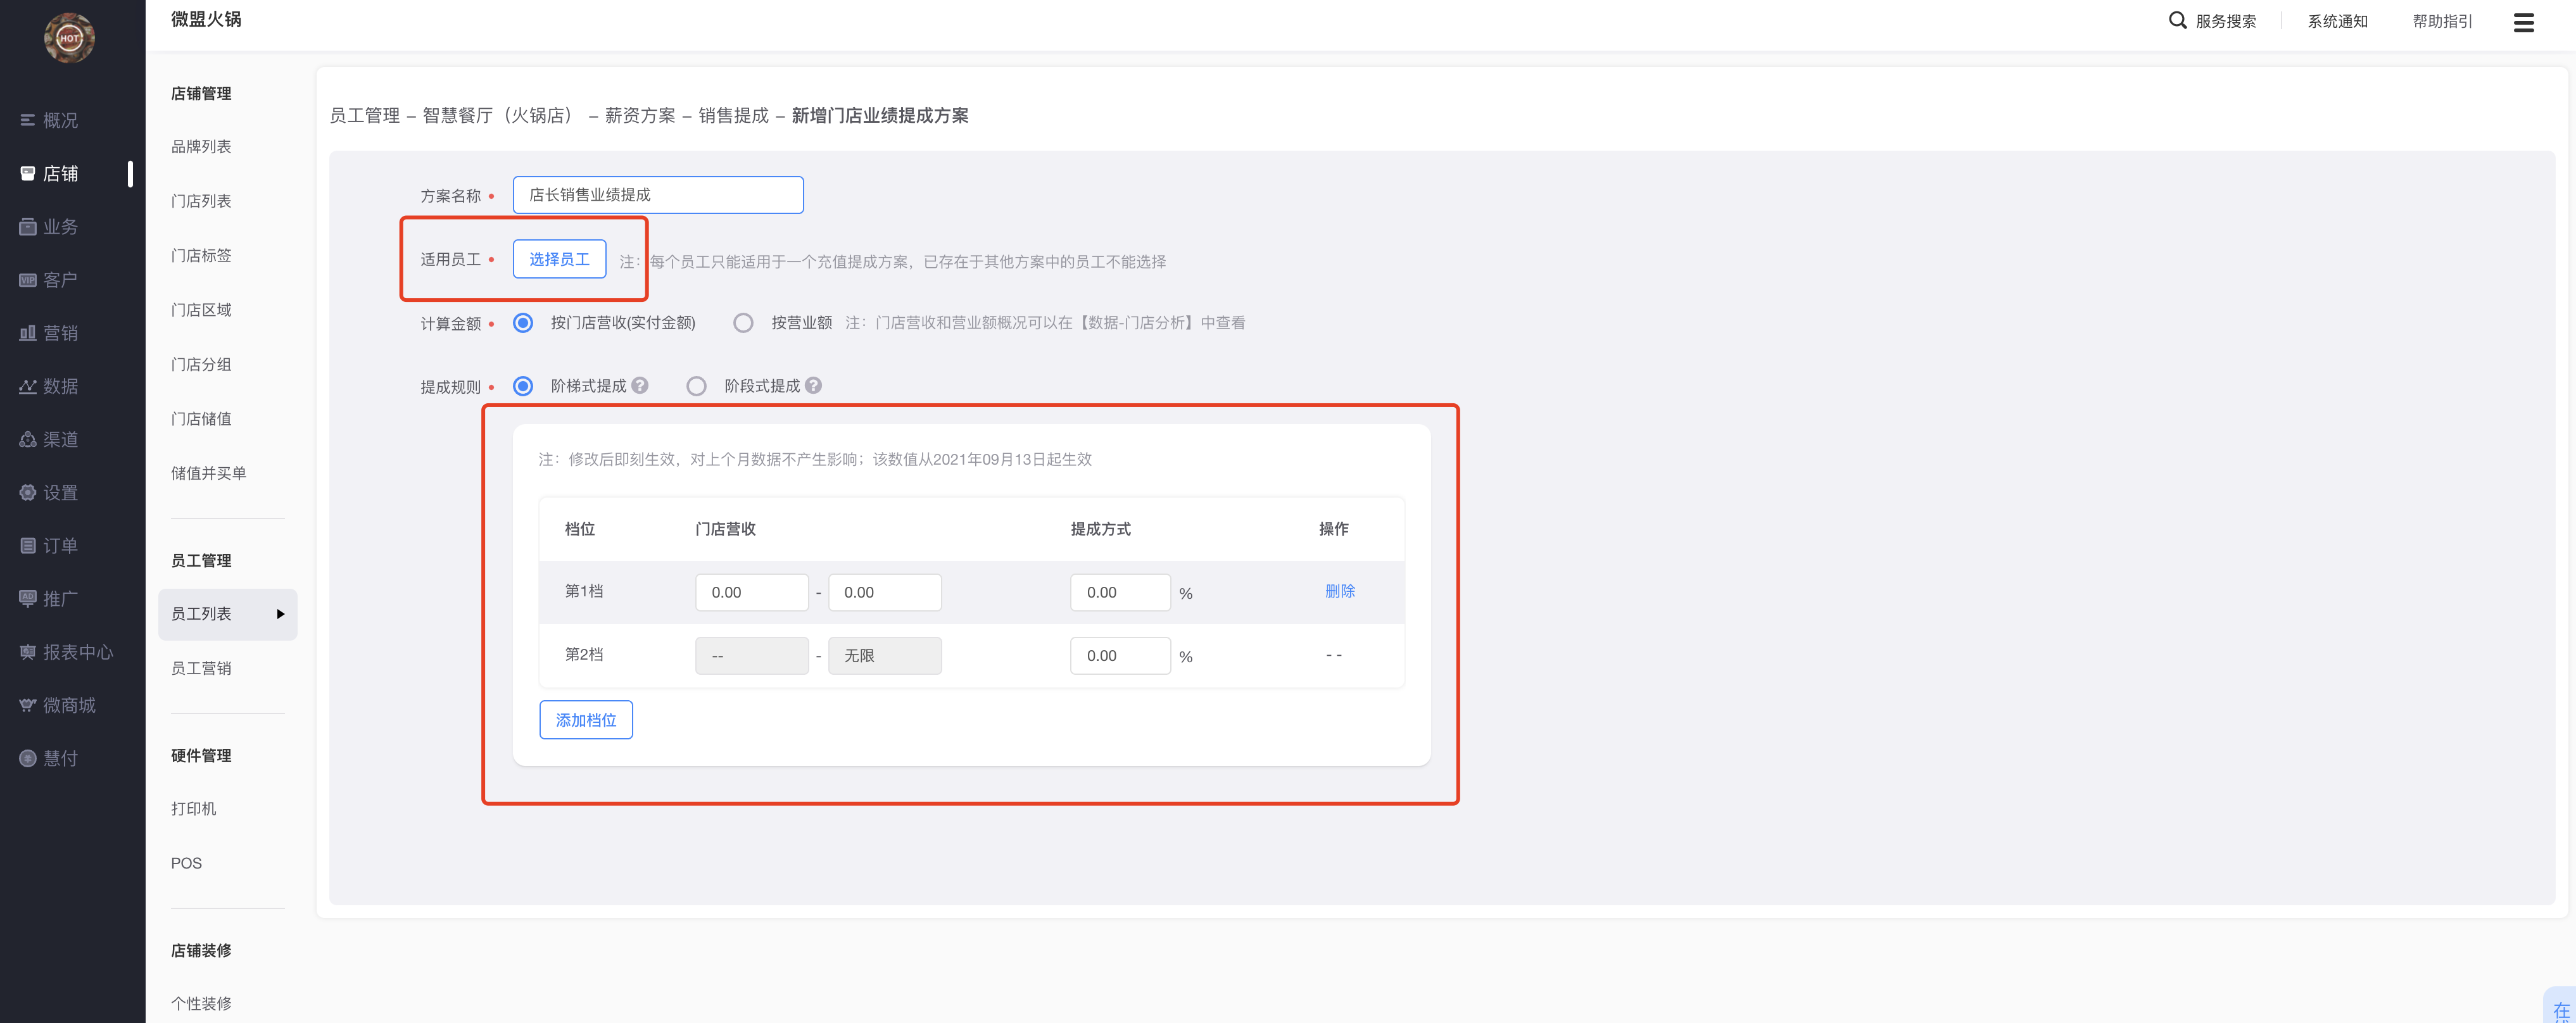Open 员工营销 menu item
Screen dimensions: 2576x1023
point(201,668)
